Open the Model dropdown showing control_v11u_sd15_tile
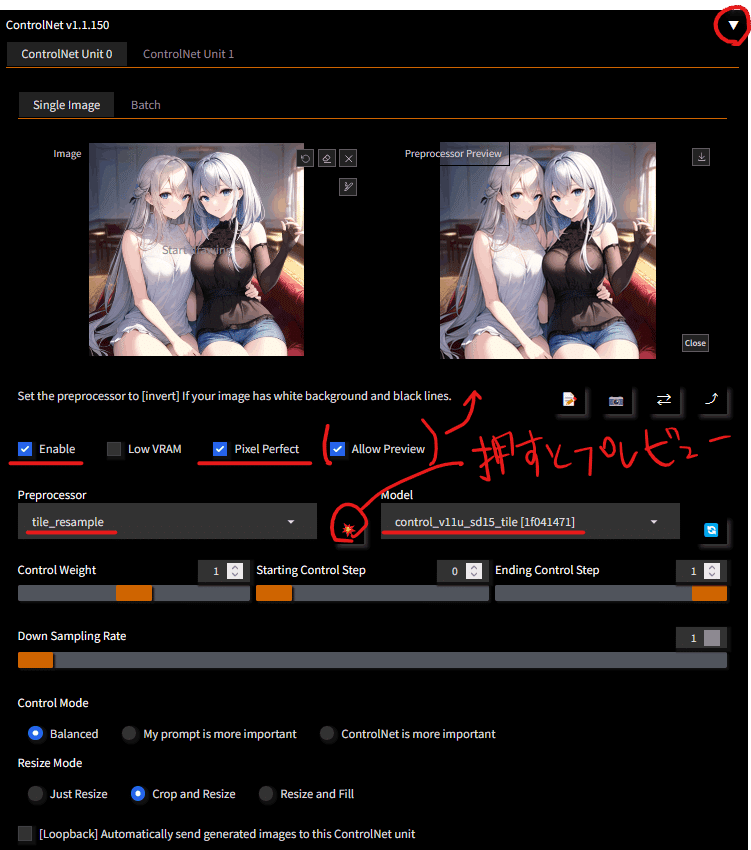 [x=530, y=521]
